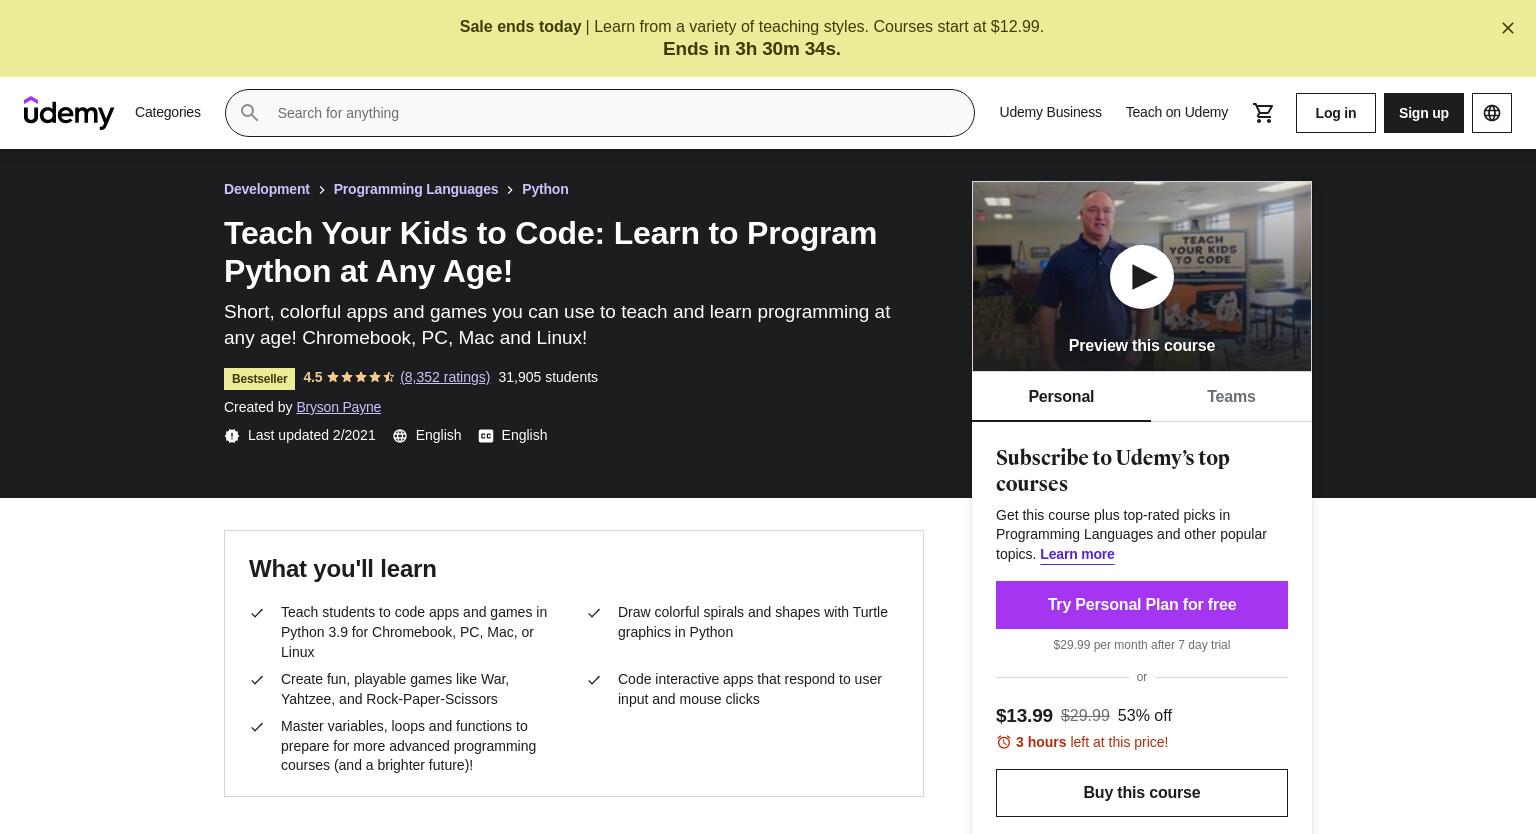Click the language globe icon beside English
This screenshot has width=1536, height=834.
tap(400, 436)
